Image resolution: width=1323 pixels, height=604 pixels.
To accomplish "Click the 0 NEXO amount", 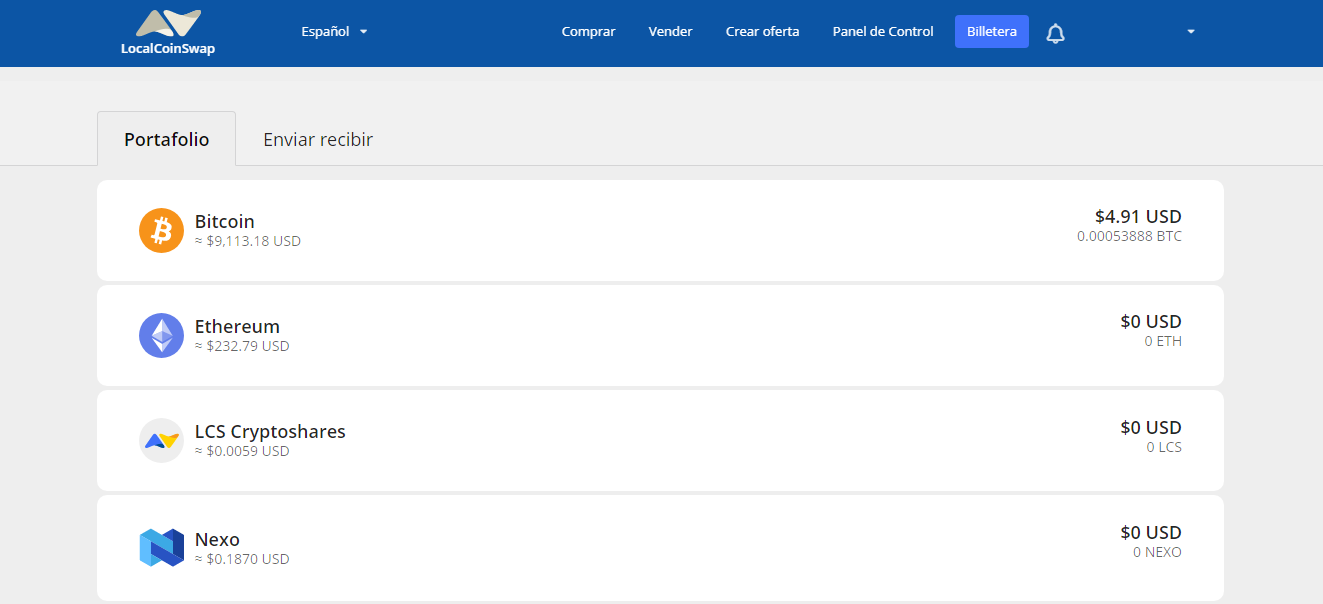I will pyautogui.click(x=1157, y=552).
